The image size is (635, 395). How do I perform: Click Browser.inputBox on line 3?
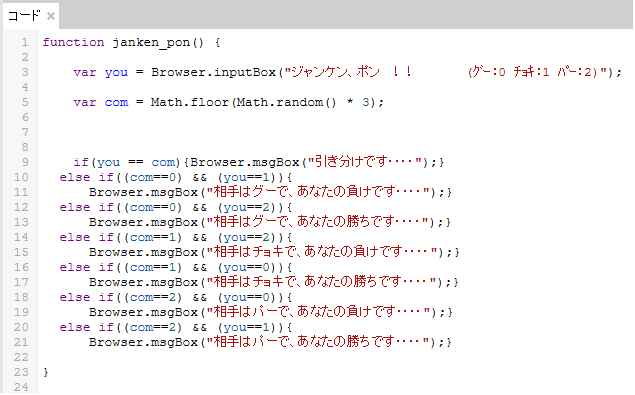point(213,72)
